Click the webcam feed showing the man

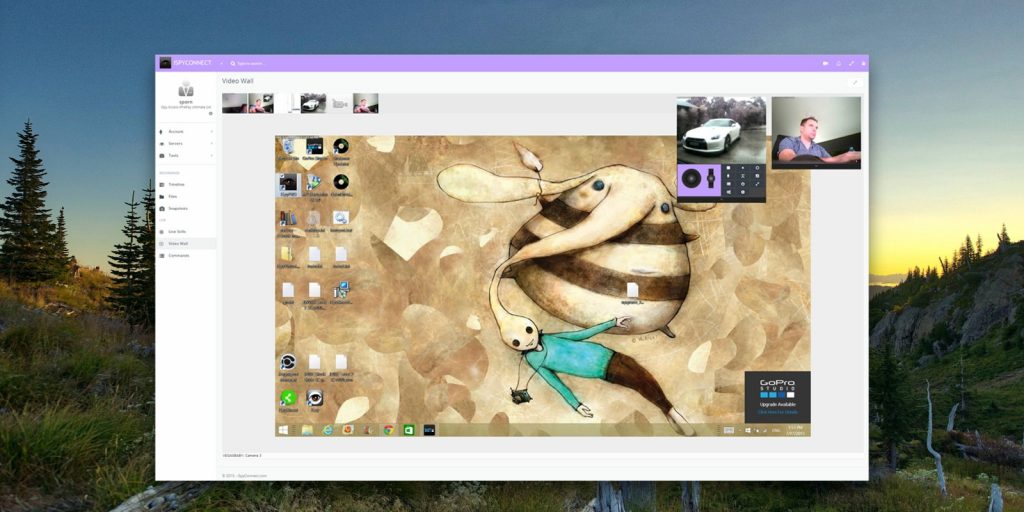coord(816,133)
